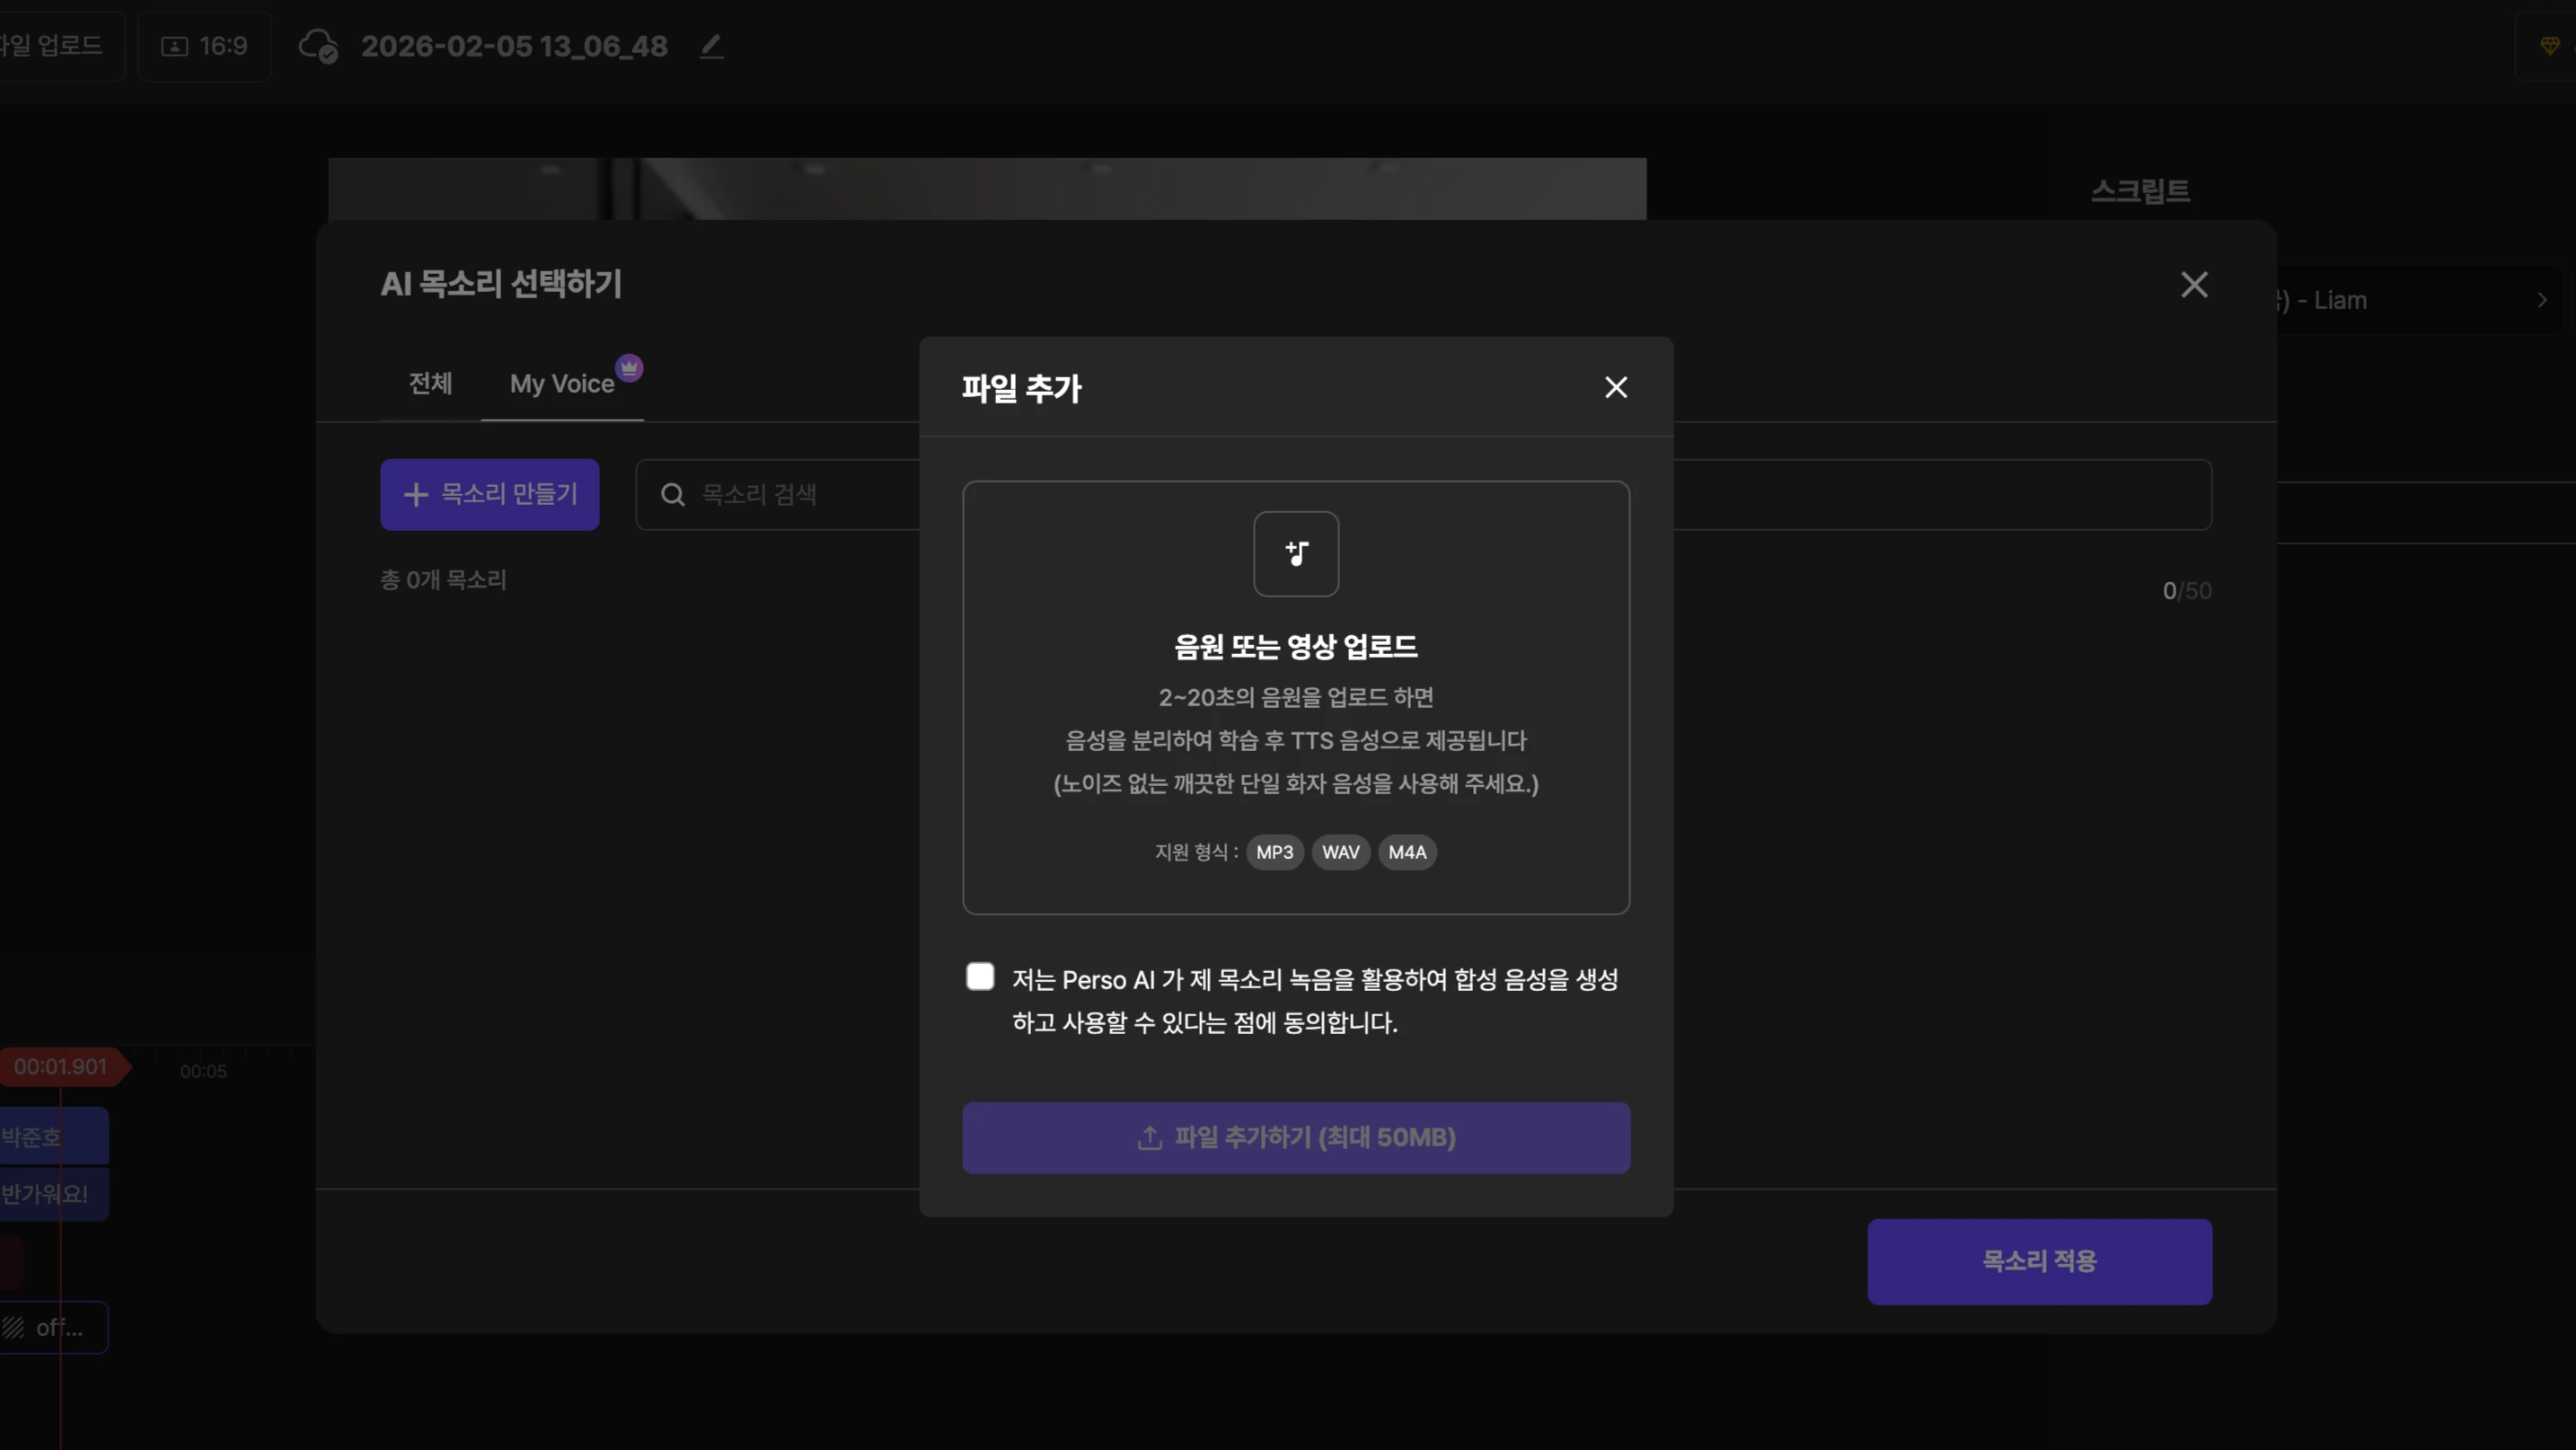Close the AI 목소리 선택하기 panel
Screen dimensions: 2576x1450
click(2194, 285)
